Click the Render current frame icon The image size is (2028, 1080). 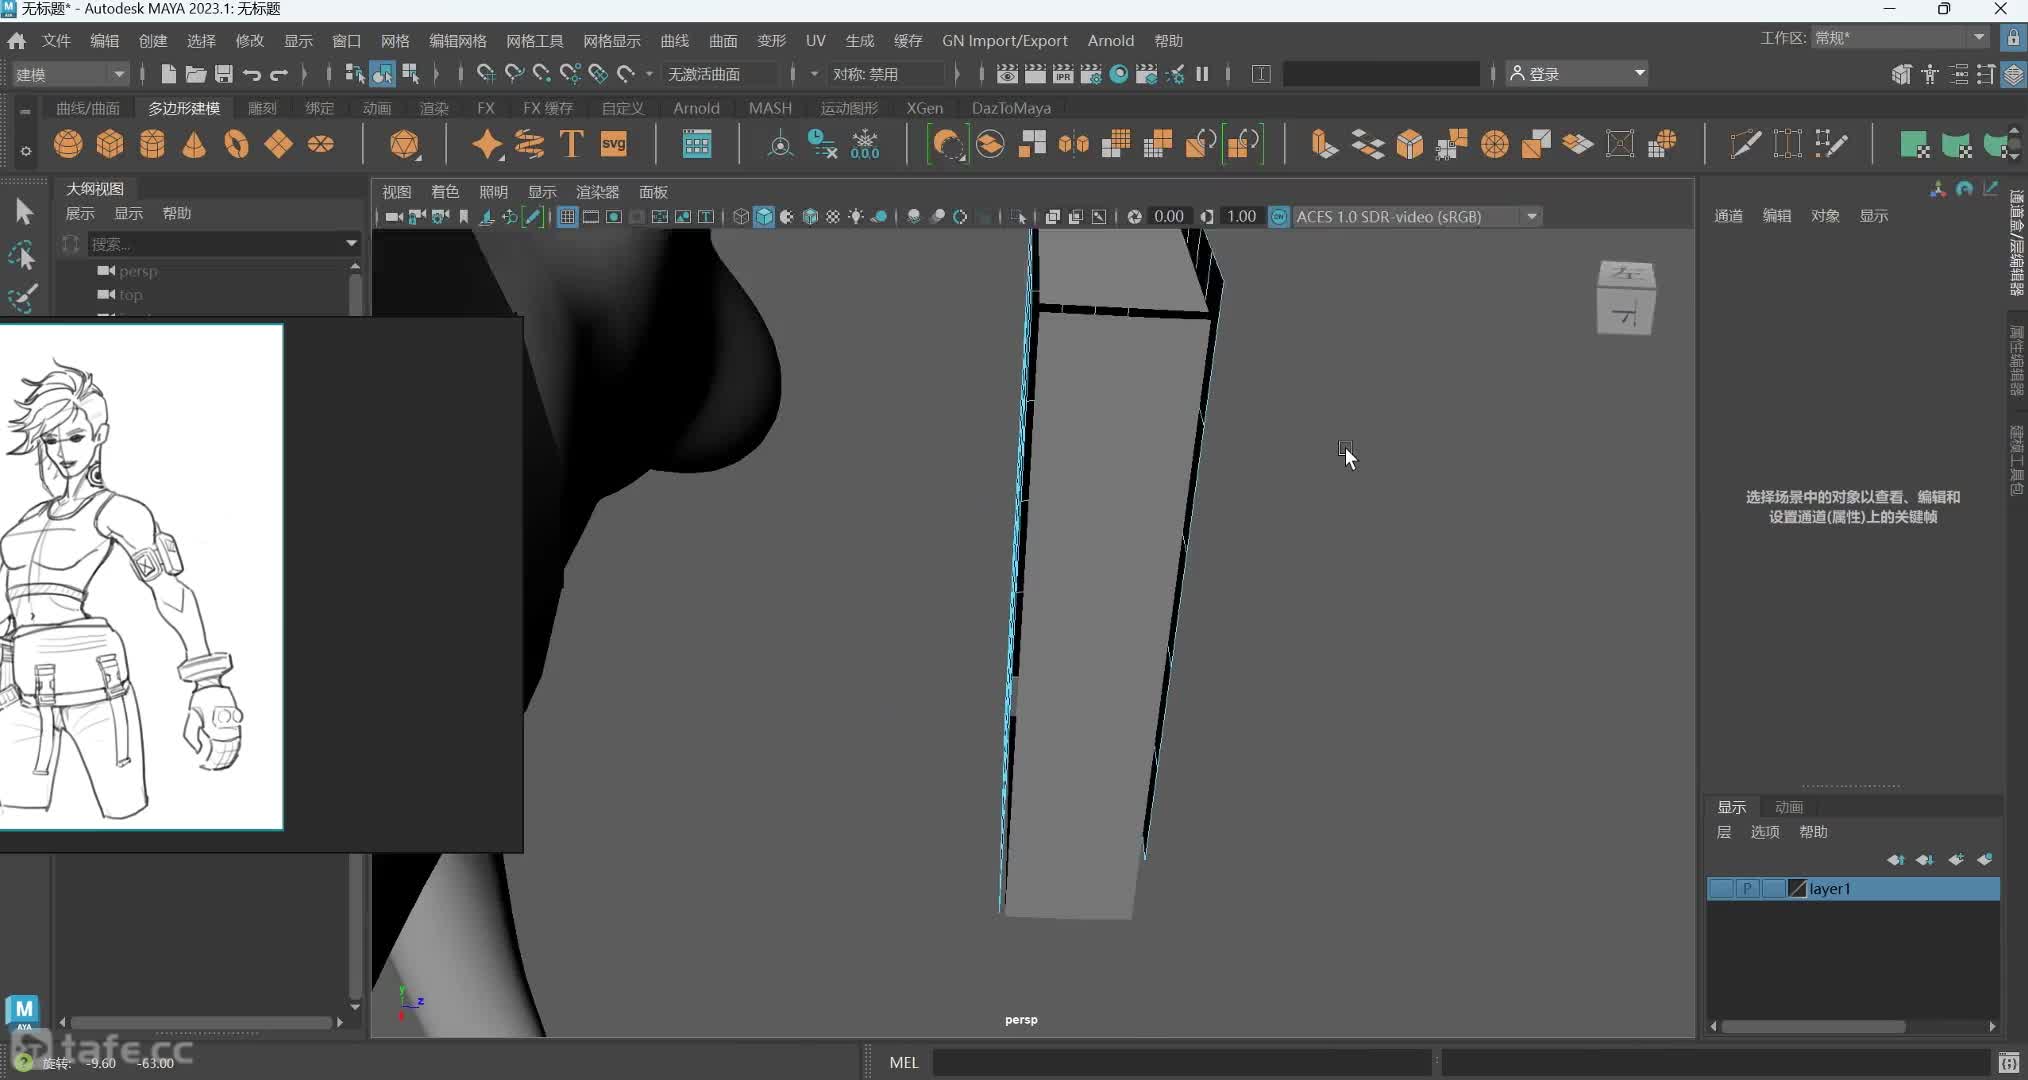pyautogui.click(x=1035, y=74)
